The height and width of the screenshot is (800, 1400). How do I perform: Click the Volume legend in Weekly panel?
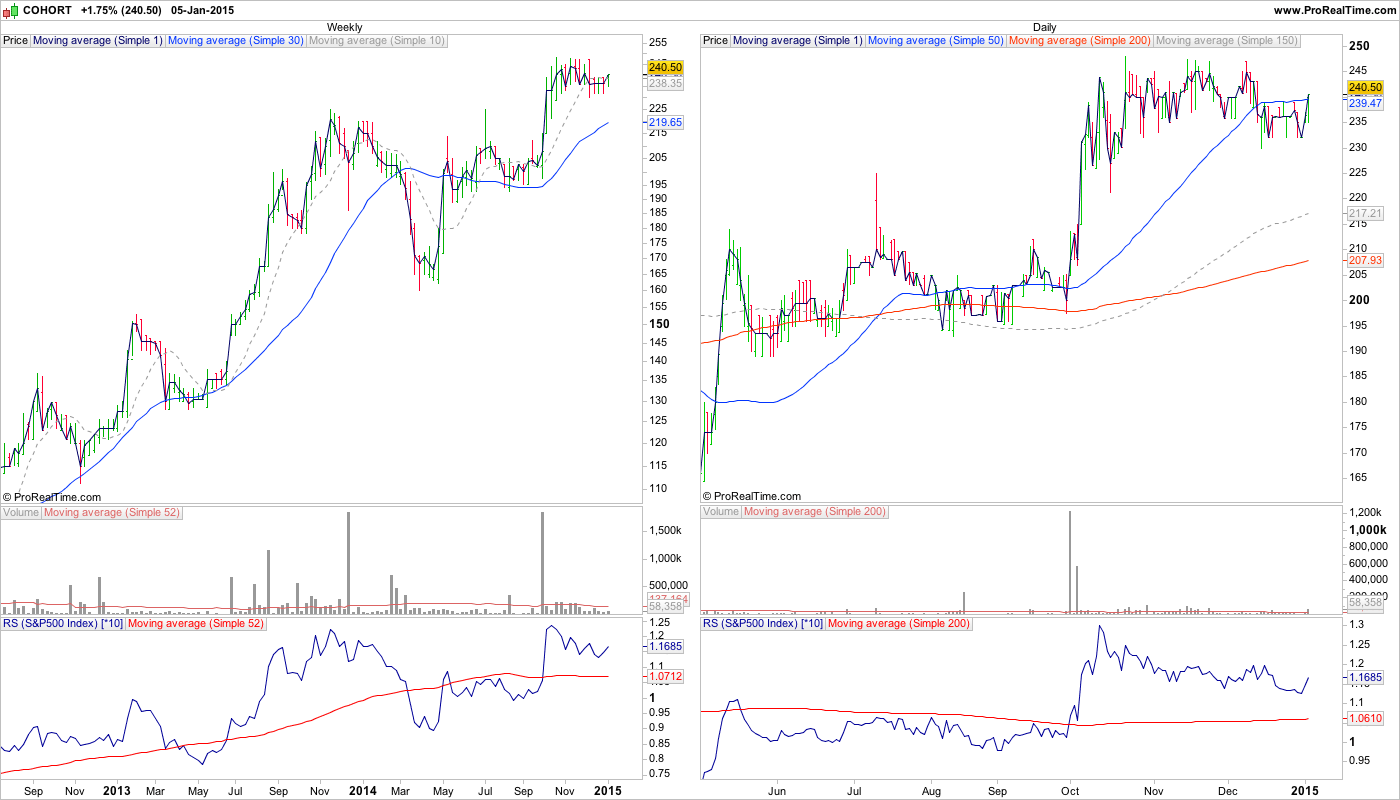pyautogui.click(x=21, y=513)
